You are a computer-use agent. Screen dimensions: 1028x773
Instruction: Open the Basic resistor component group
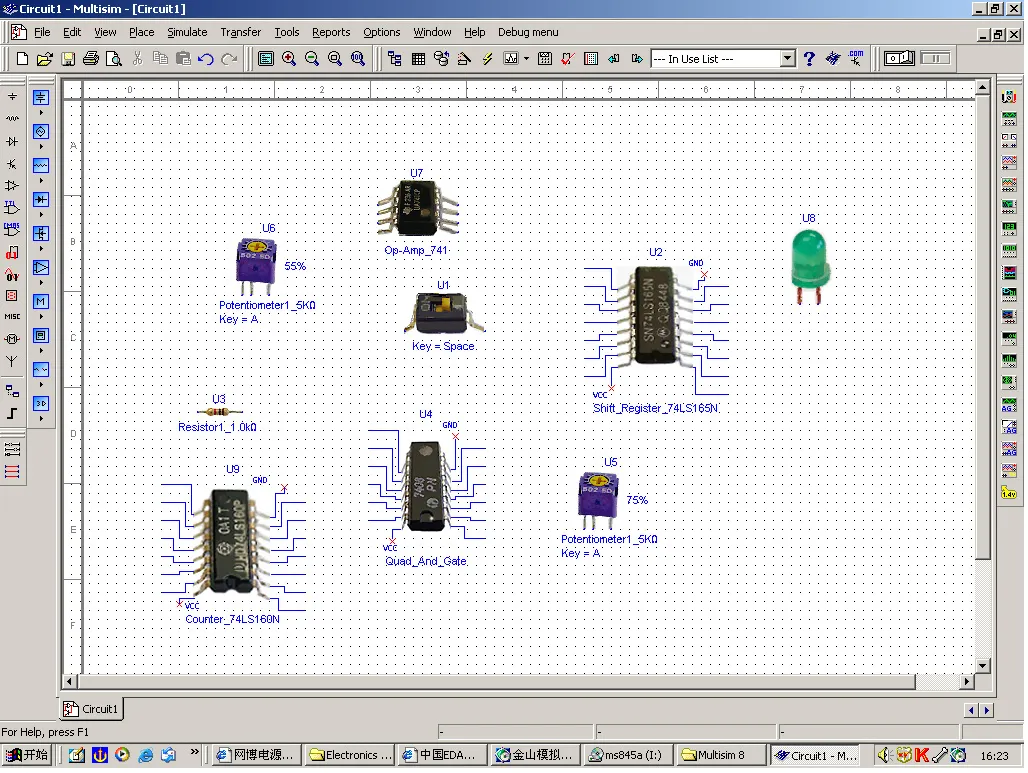[x=12, y=119]
